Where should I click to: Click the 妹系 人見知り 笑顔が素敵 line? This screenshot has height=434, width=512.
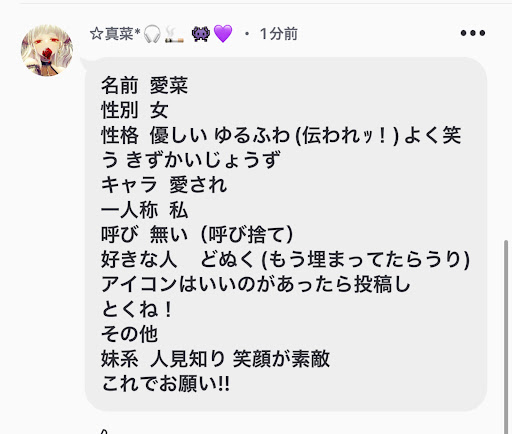point(215,359)
